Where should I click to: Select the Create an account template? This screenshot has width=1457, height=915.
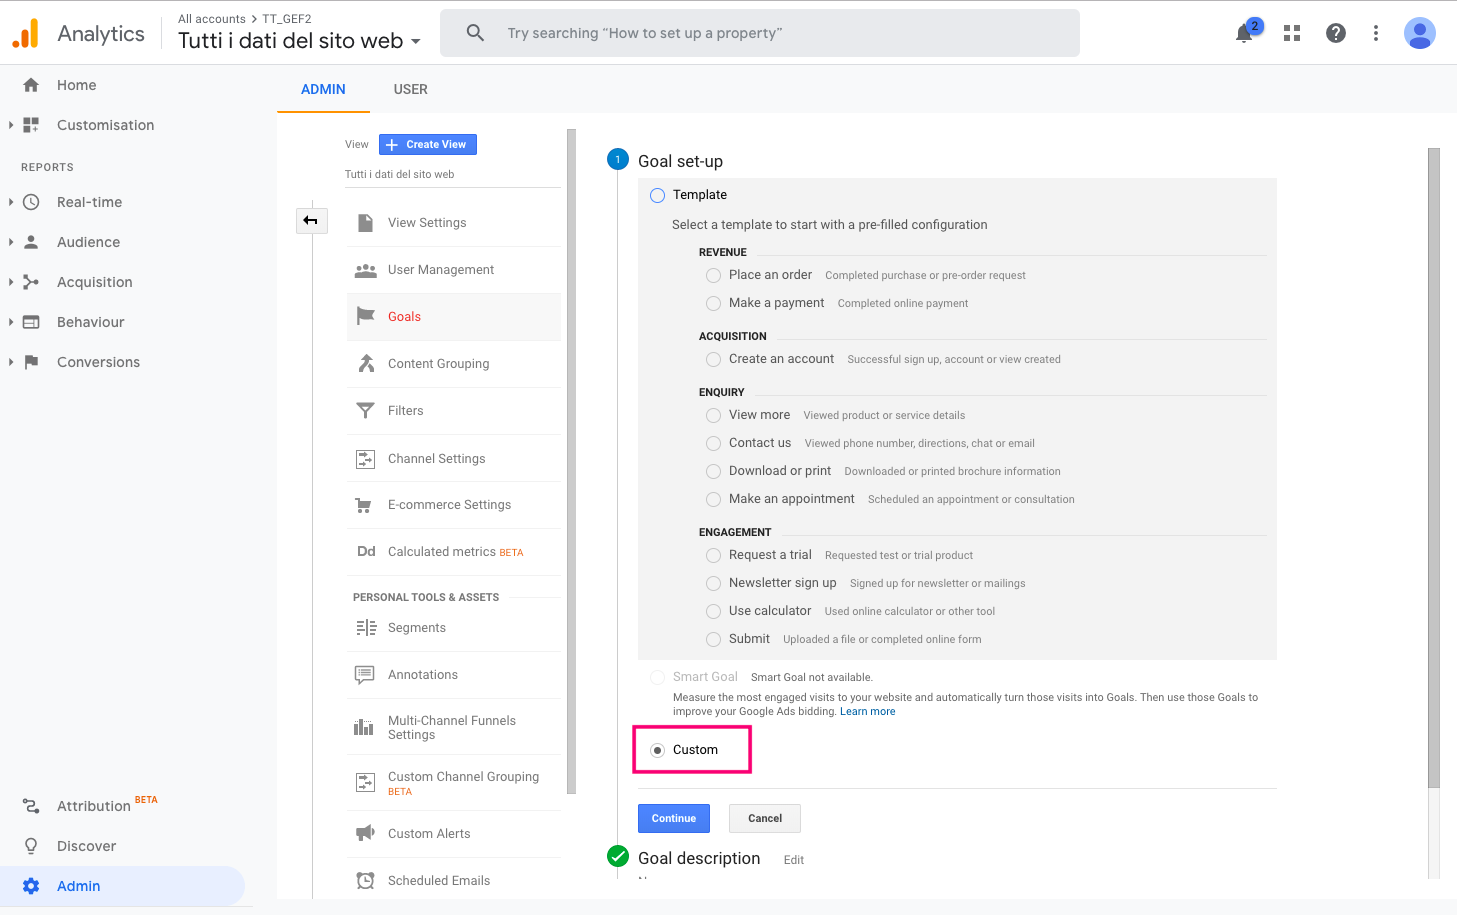(713, 359)
